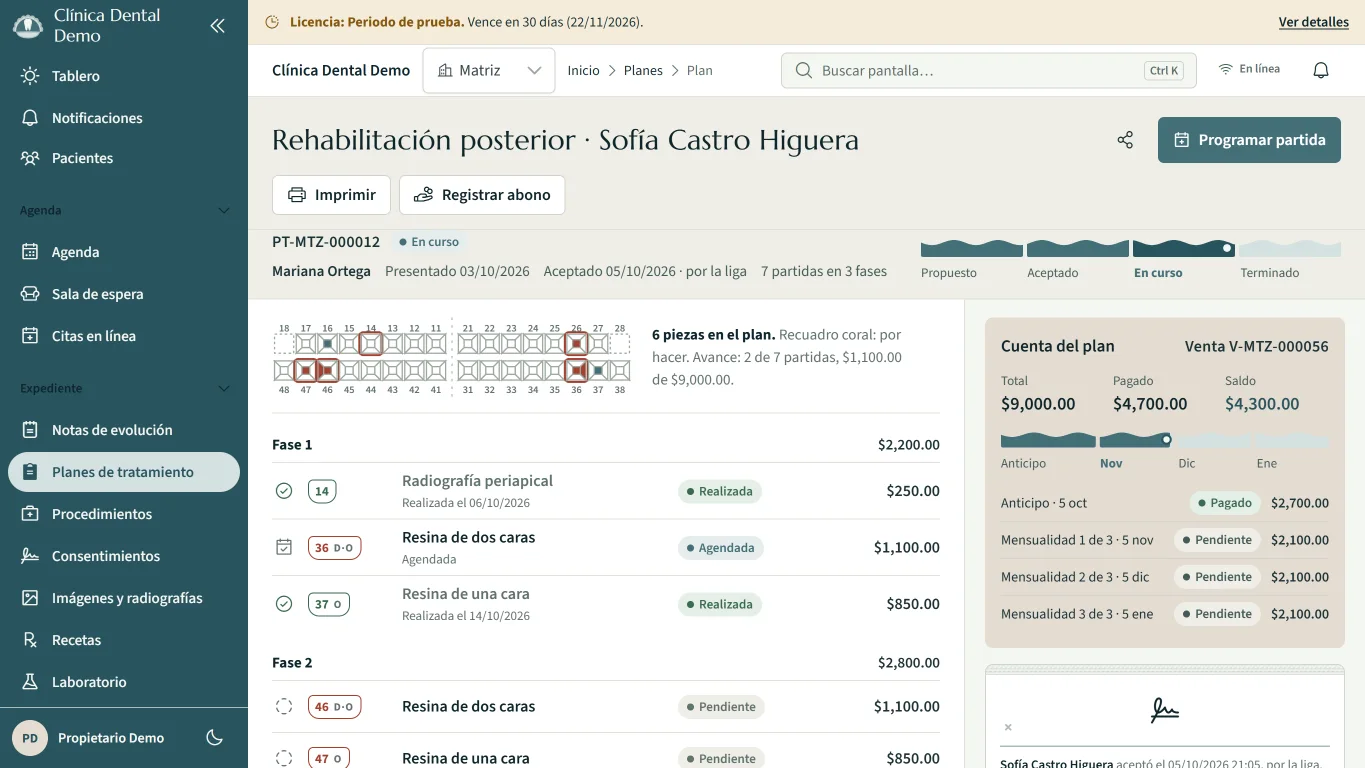
Task: Click Inicio breadcrumb link
Action: click(583, 71)
